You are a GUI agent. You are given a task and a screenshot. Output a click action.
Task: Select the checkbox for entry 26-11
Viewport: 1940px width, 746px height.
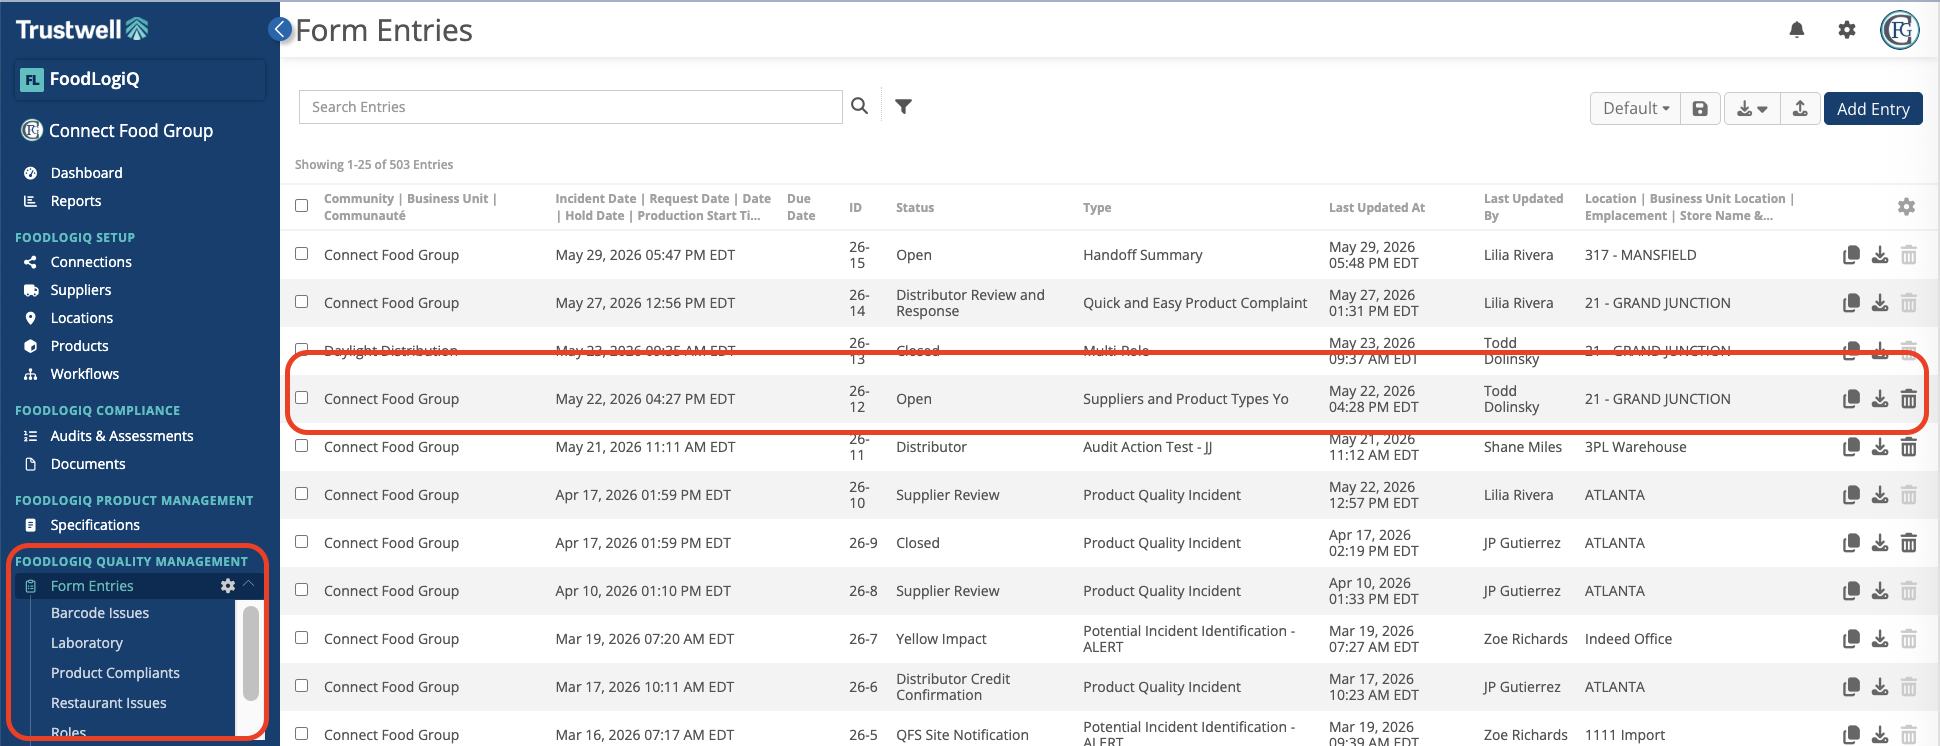click(301, 446)
